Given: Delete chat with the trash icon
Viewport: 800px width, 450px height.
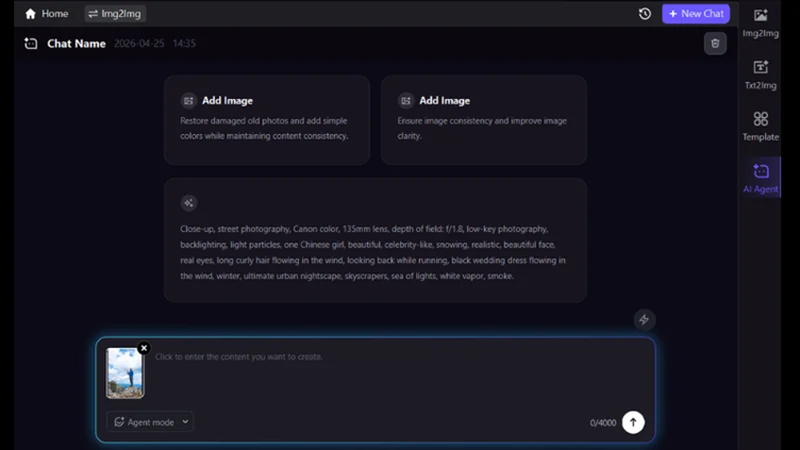Looking at the screenshot, I should [714, 43].
